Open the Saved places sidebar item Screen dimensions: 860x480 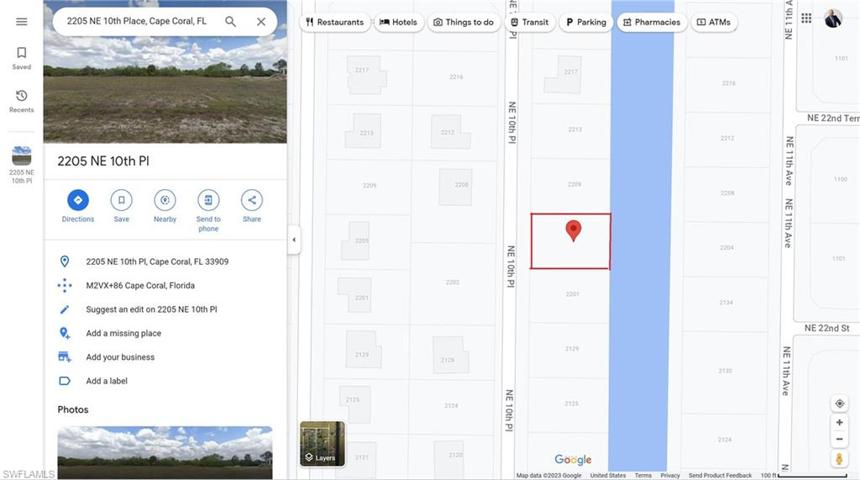click(x=21, y=58)
